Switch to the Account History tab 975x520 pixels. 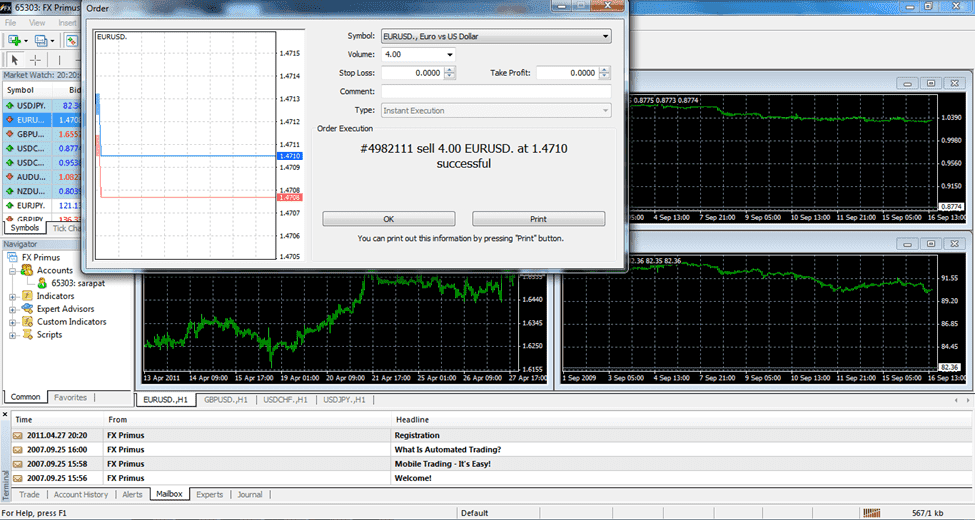click(81, 494)
